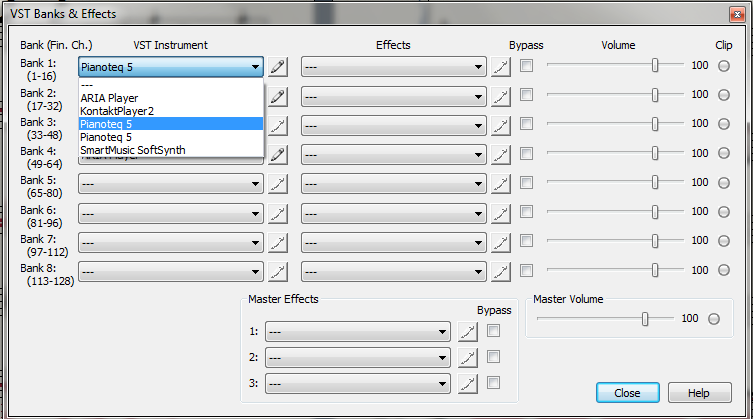Close the VST Banks & Effects window
The image size is (753, 419).
pos(737,14)
